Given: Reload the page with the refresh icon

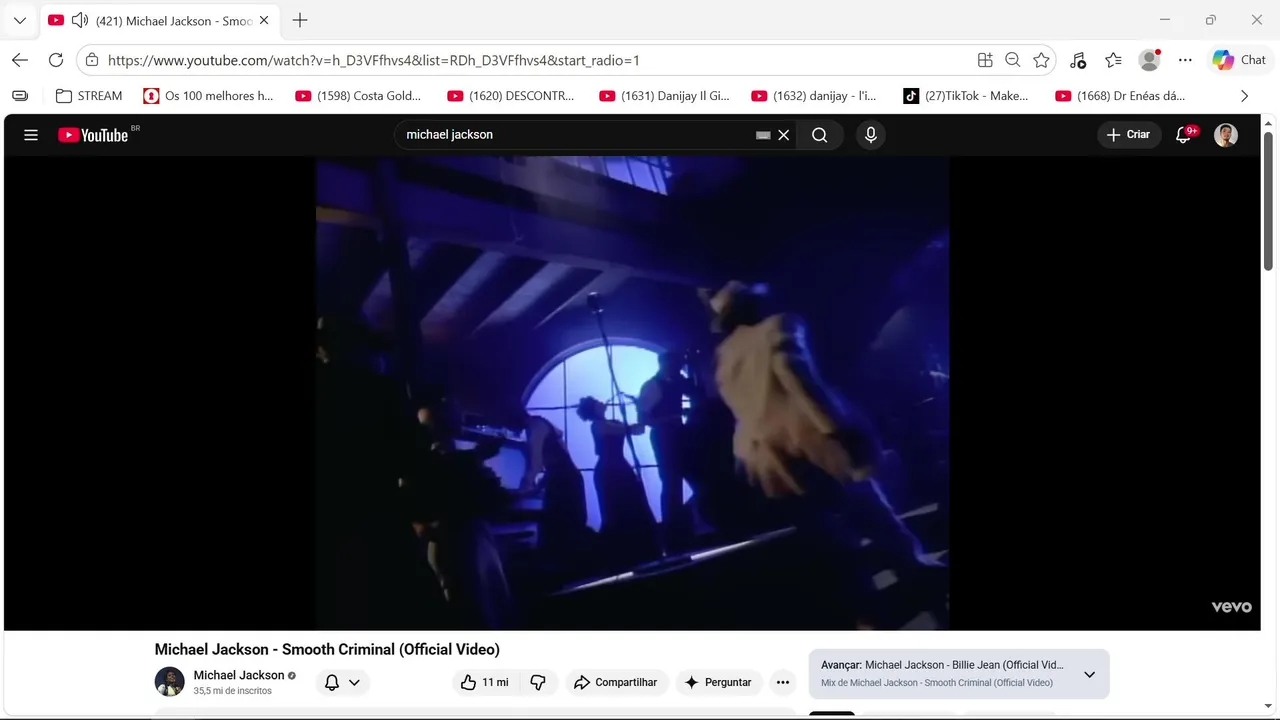Looking at the screenshot, I should (56, 60).
